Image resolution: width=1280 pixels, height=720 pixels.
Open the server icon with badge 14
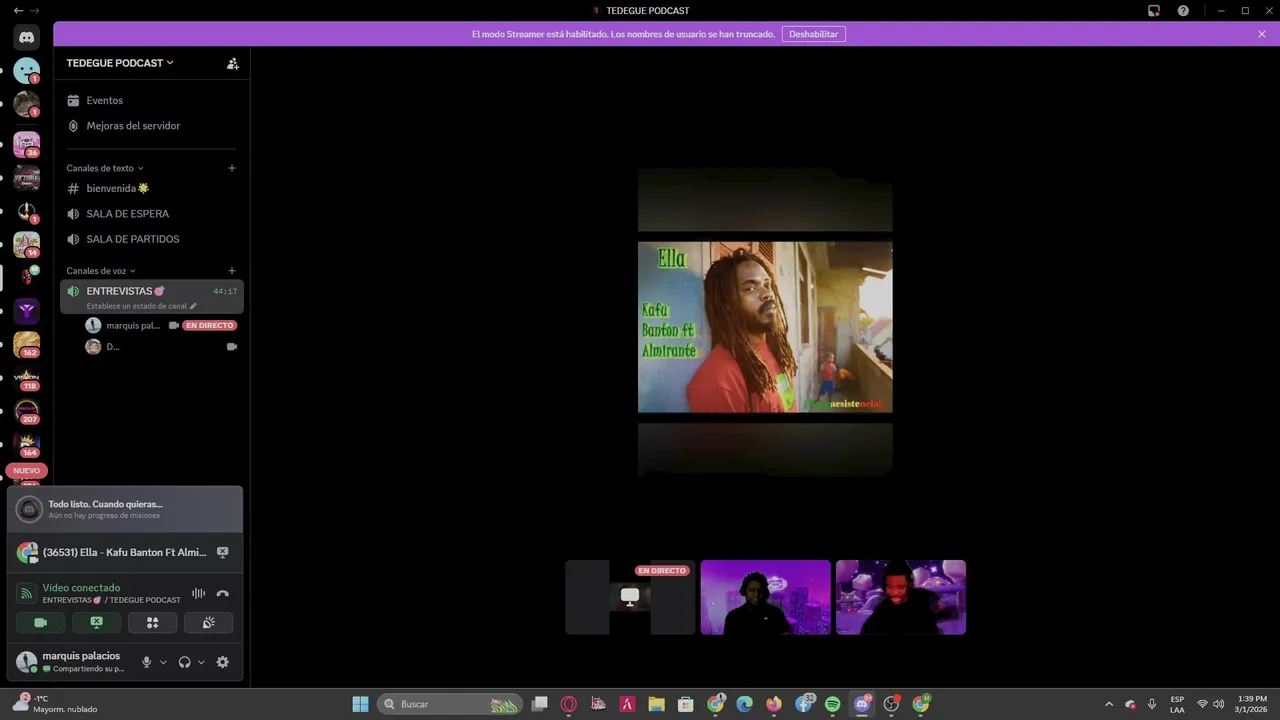(x=27, y=245)
